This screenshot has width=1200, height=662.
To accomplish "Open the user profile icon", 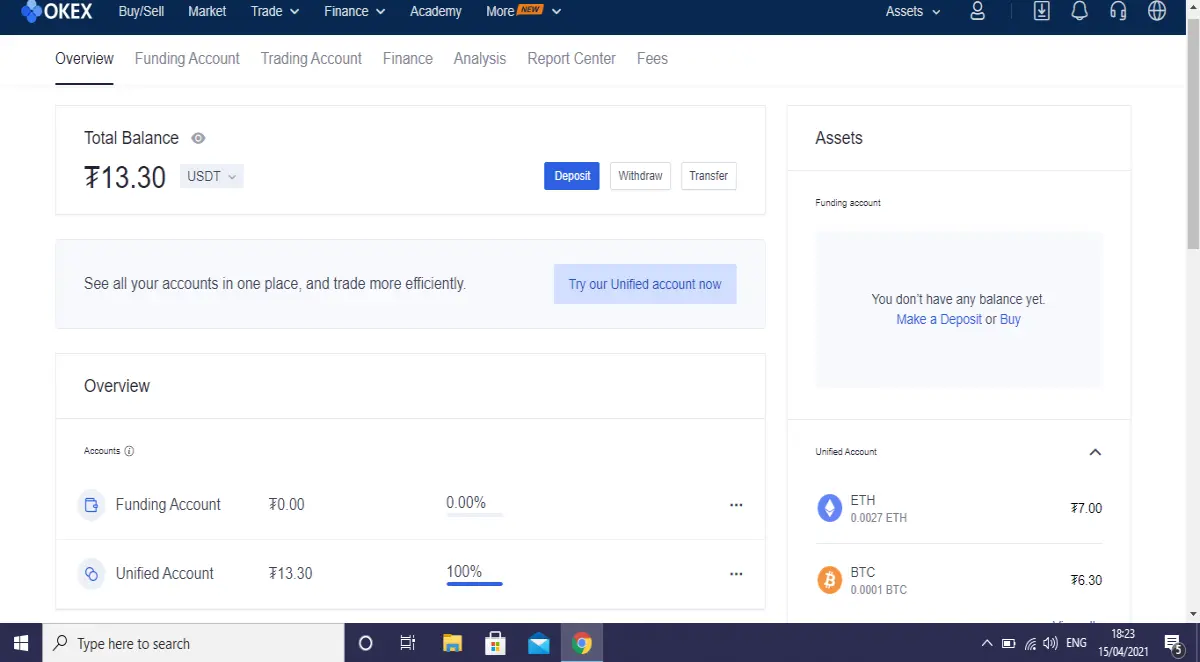I will coord(978,12).
